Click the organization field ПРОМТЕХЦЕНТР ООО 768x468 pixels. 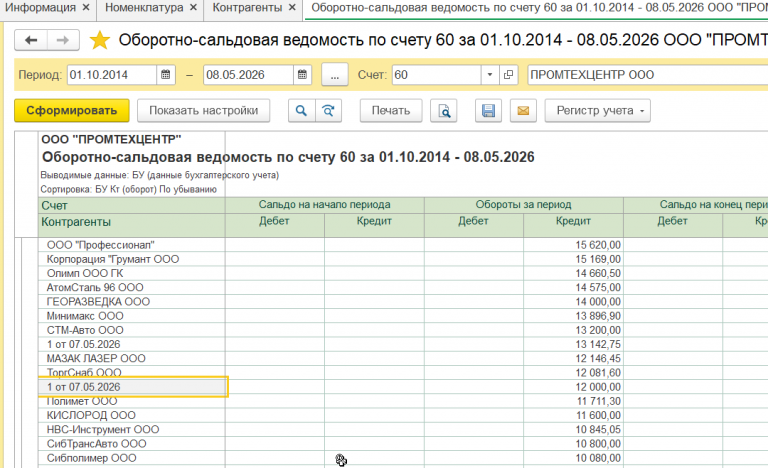pos(648,75)
